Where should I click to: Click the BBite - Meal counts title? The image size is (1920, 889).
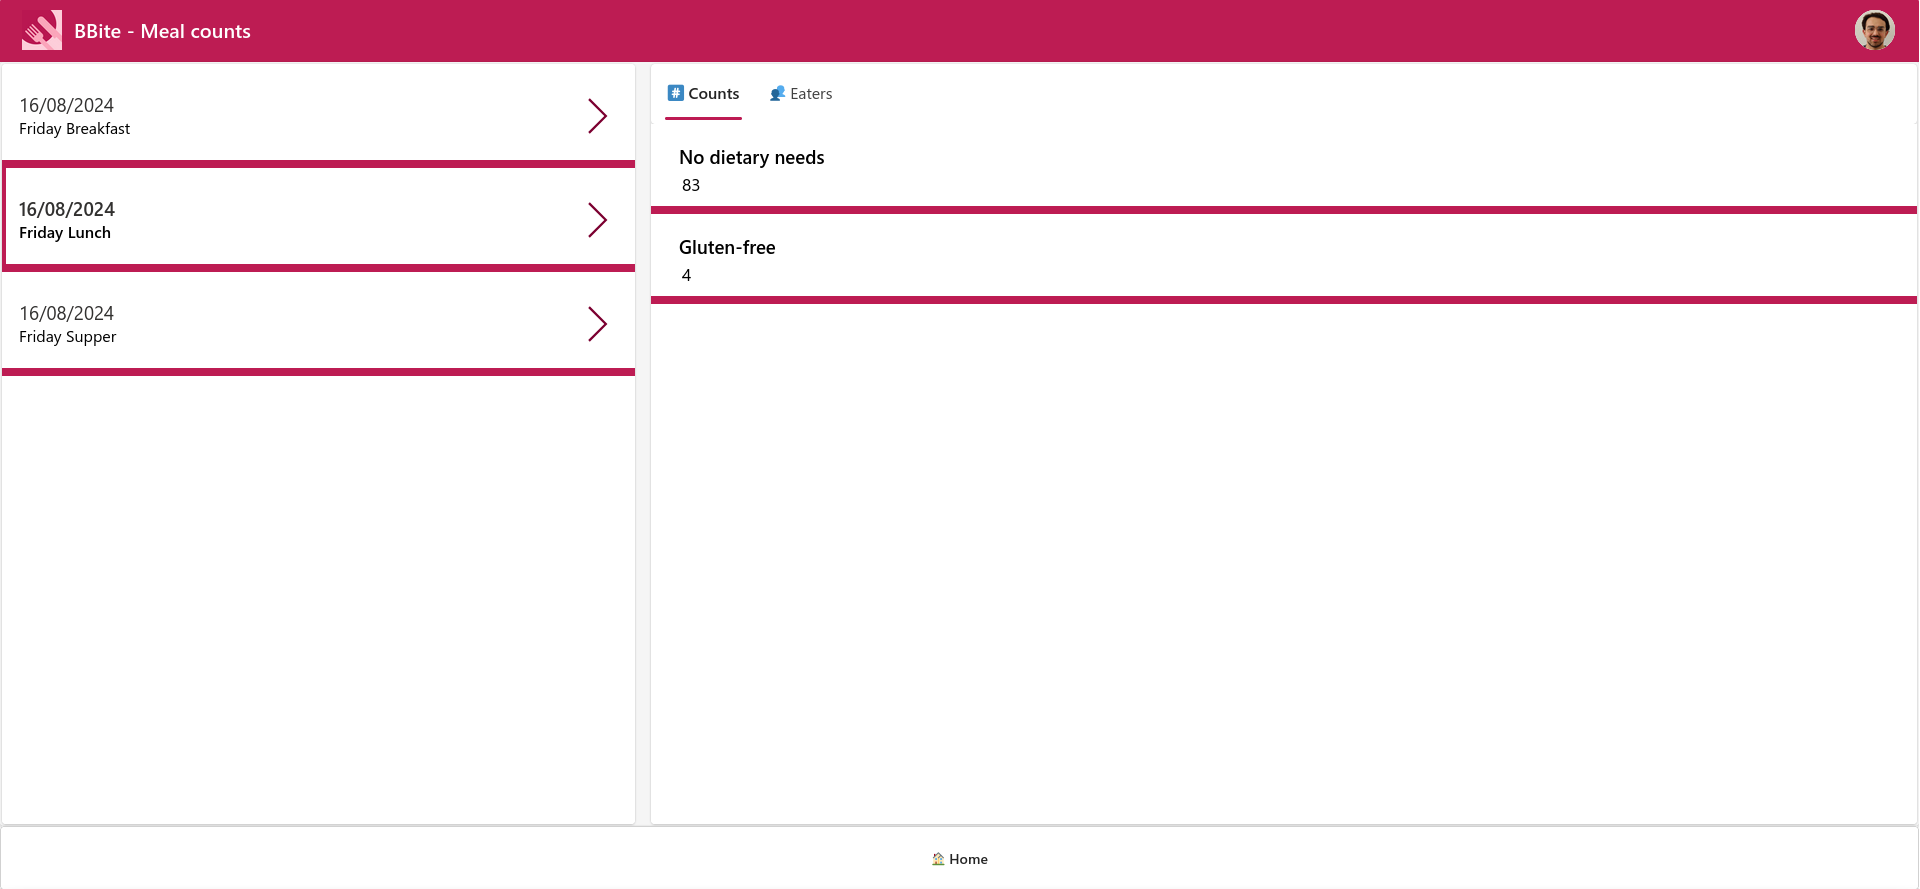pos(162,31)
